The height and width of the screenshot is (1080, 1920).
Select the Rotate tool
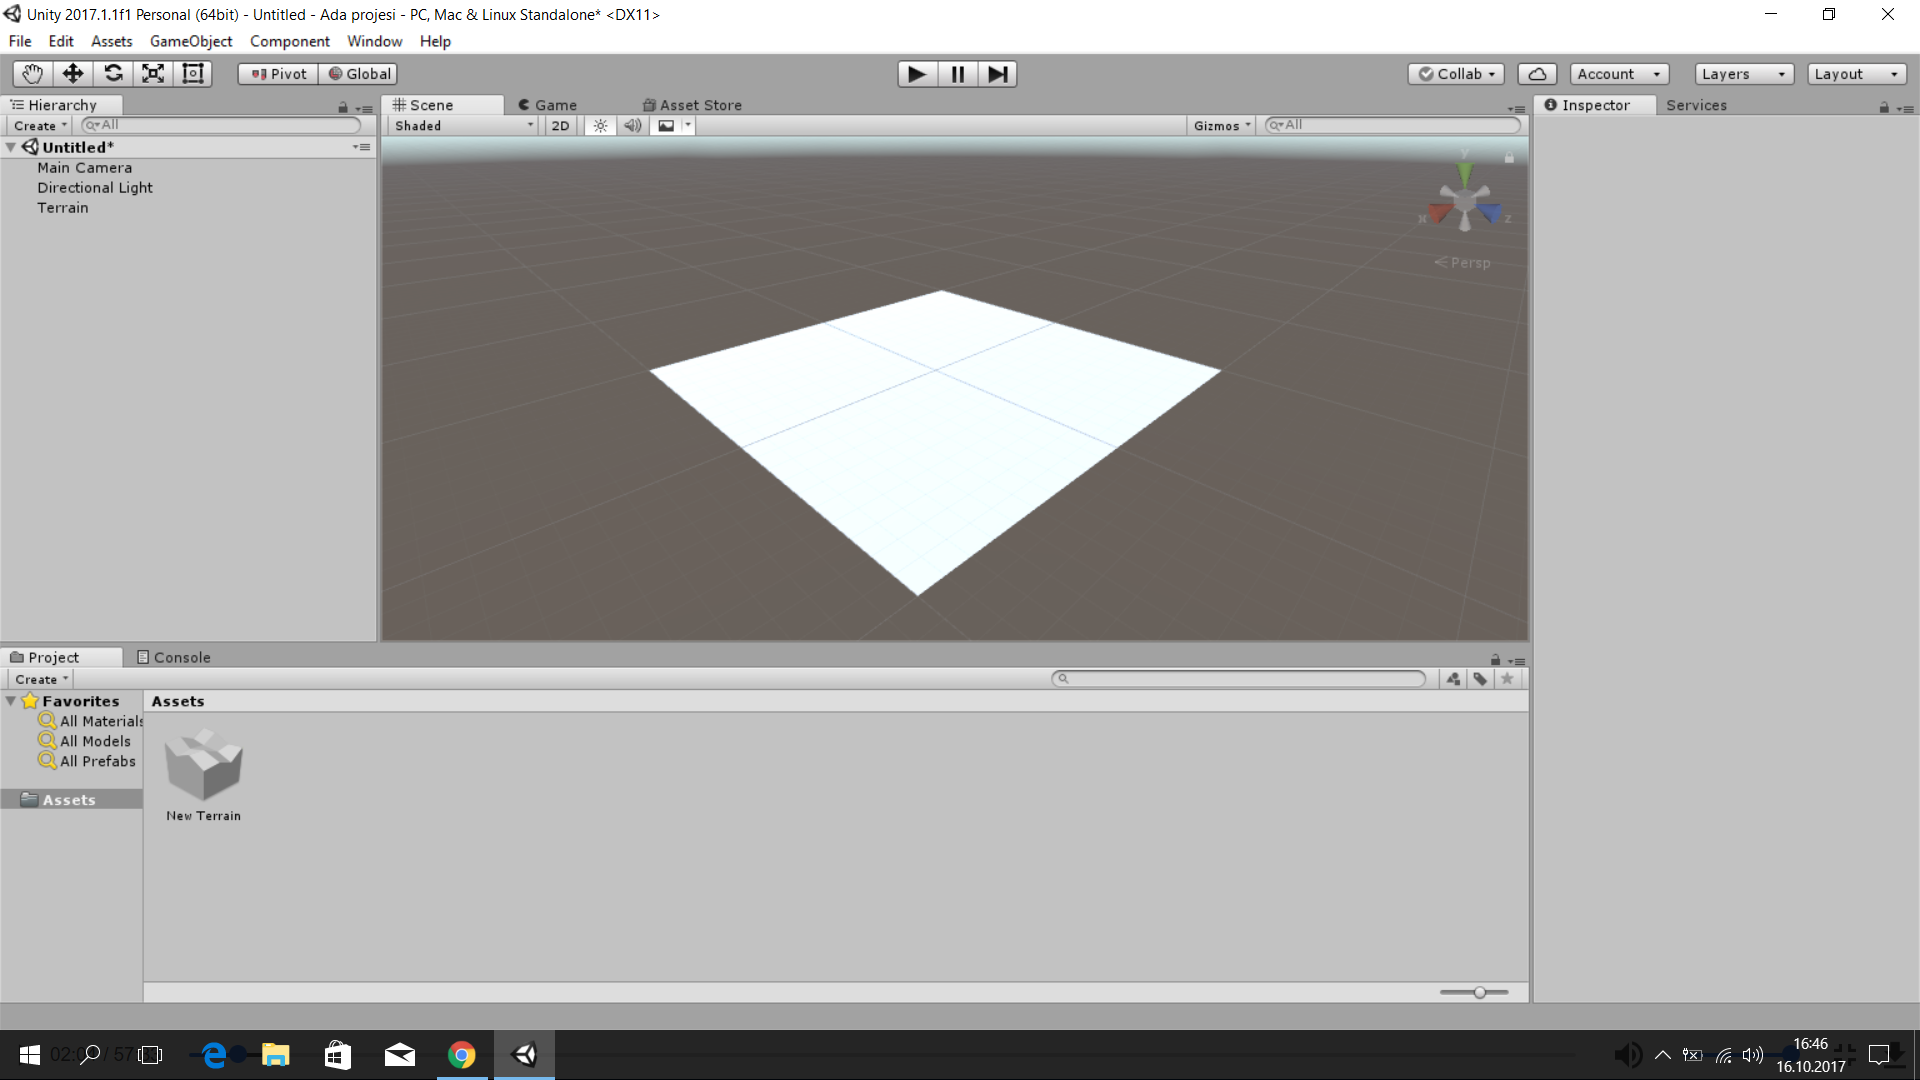point(113,74)
